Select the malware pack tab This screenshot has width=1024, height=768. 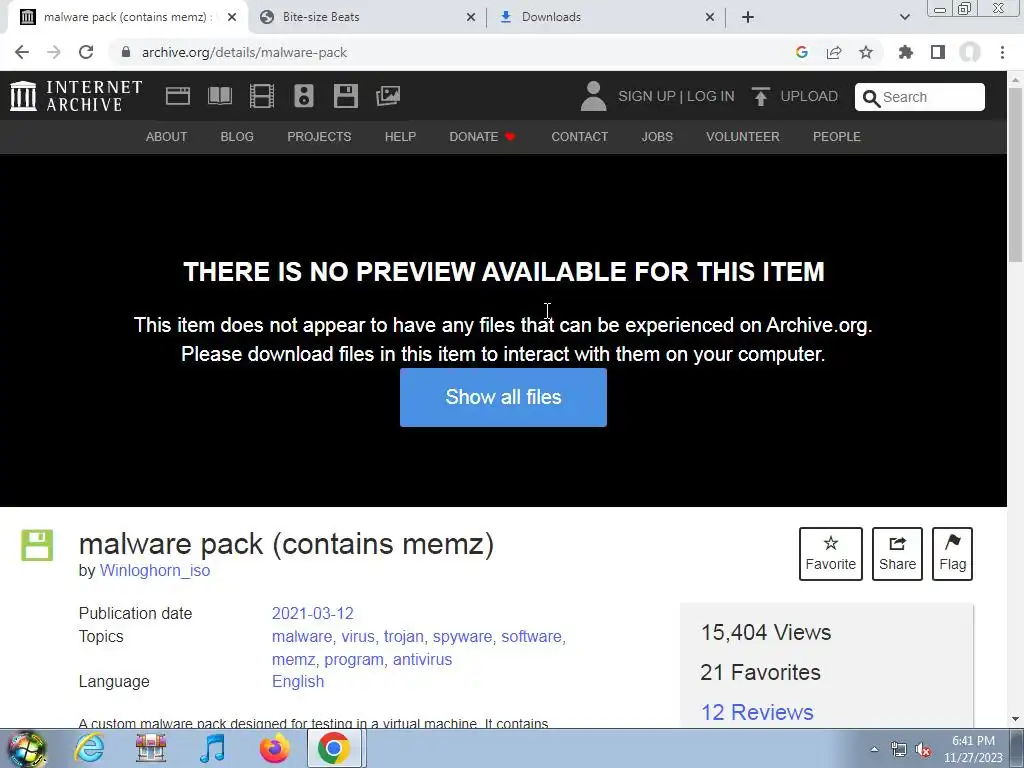[128, 17]
